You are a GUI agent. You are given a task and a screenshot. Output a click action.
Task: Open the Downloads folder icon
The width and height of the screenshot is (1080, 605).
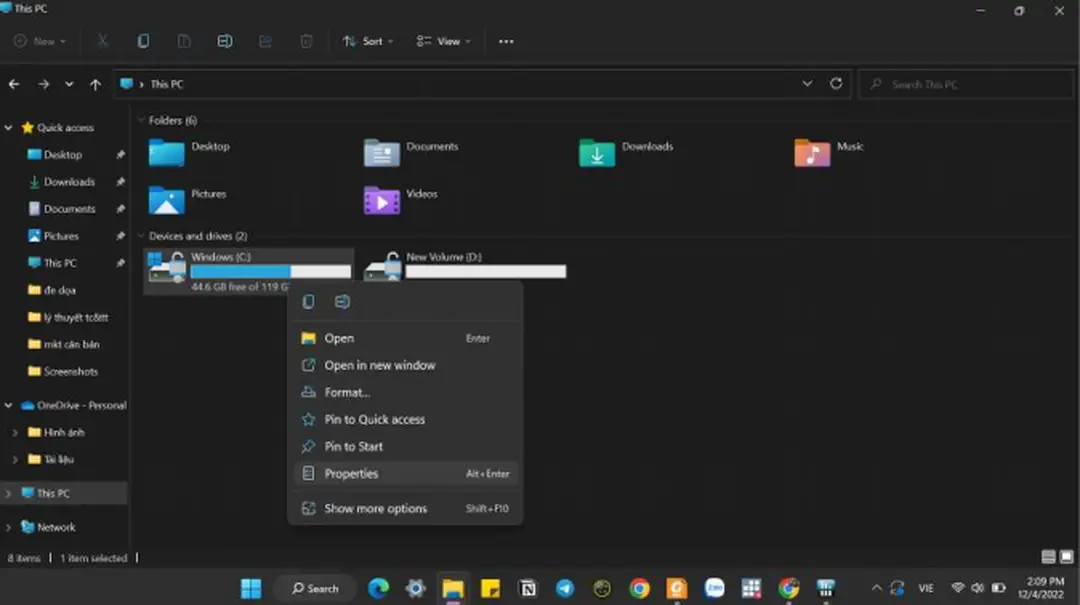pyautogui.click(x=597, y=153)
